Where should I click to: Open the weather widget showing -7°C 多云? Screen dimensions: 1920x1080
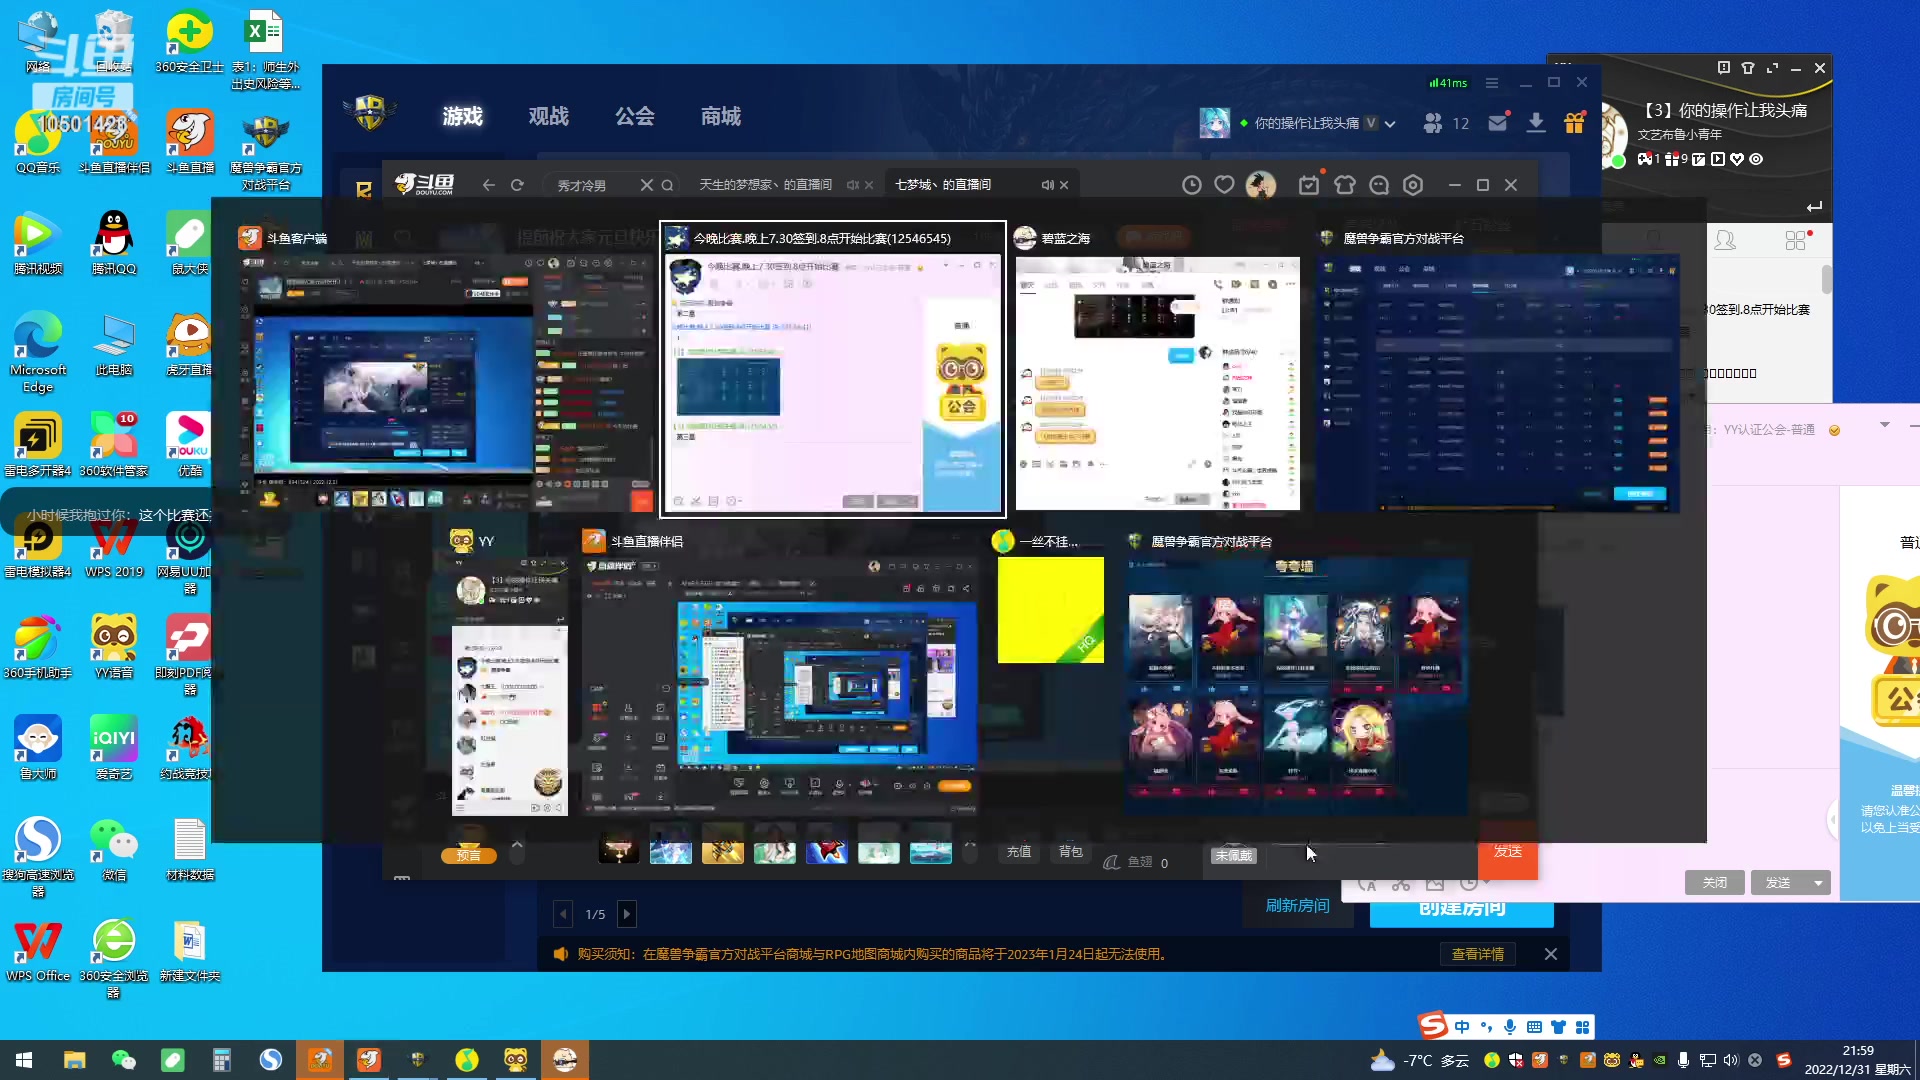[x=1420, y=1060]
